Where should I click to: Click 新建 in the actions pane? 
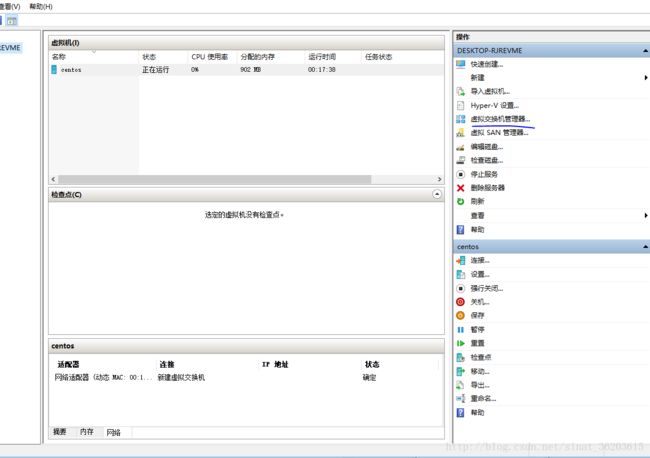coord(478,78)
